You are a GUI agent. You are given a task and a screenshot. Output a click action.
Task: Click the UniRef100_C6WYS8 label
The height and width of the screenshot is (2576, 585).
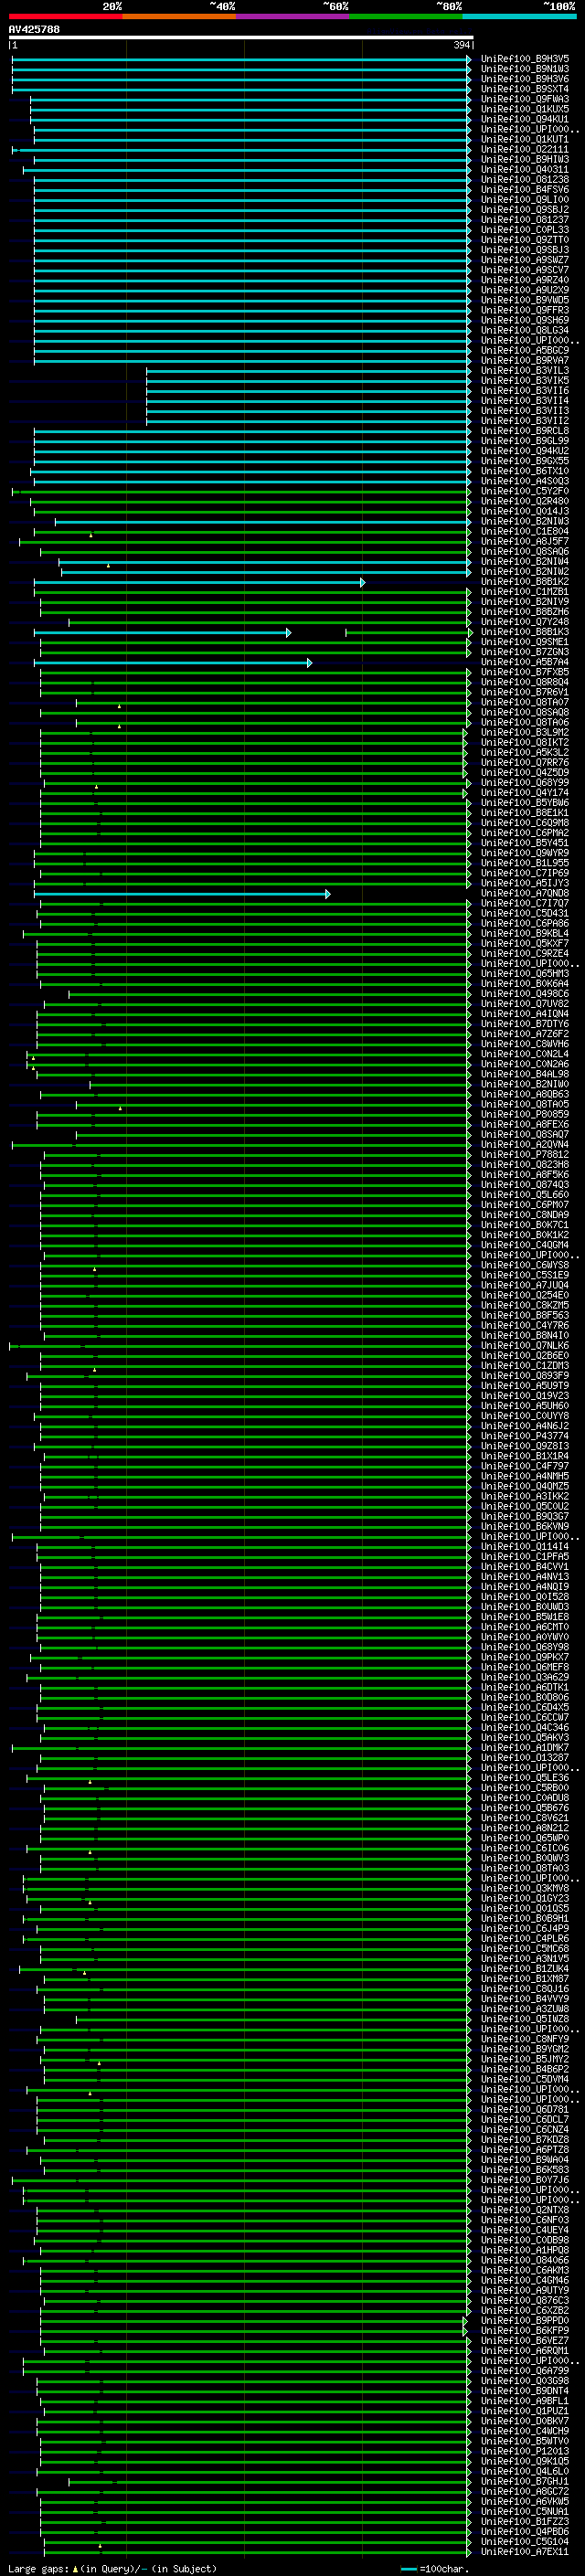click(x=525, y=1265)
